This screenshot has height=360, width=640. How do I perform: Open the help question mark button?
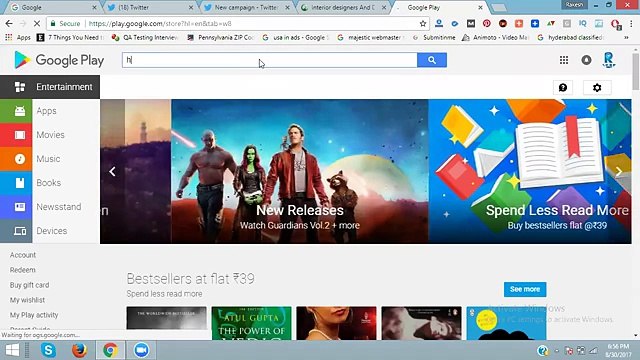(x=563, y=87)
